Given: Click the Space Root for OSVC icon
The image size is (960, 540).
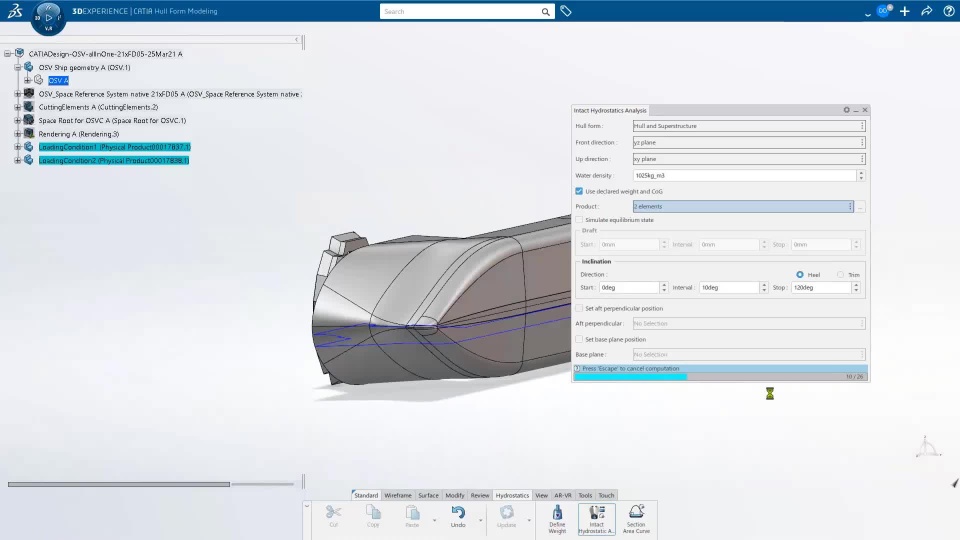Looking at the screenshot, I should [x=28, y=120].
